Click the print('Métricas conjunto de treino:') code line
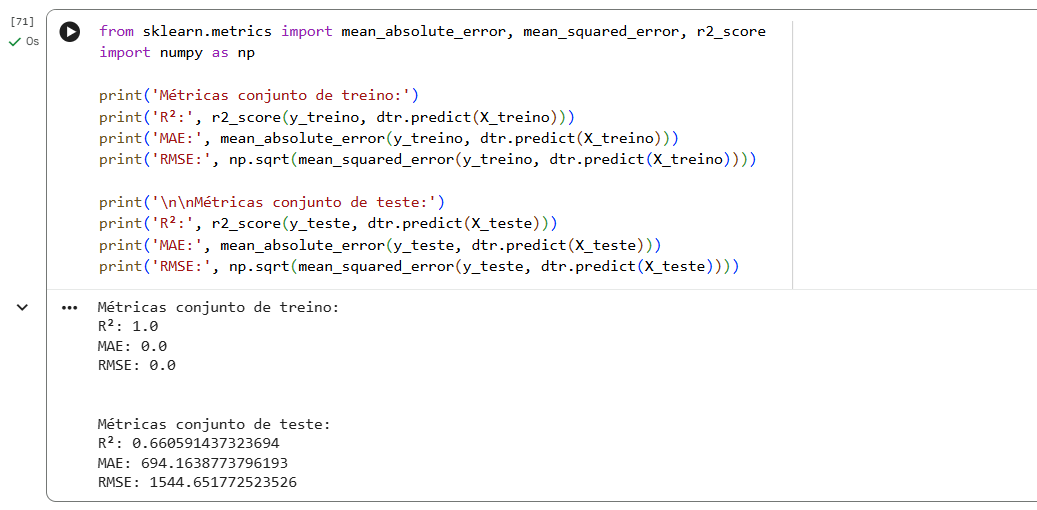The image size is (1037, 510). [x=258, y=96]
